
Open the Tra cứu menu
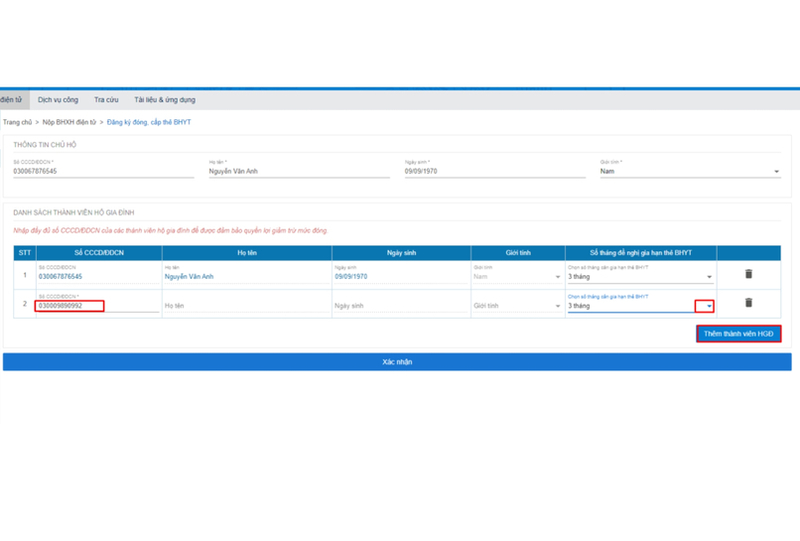tap(106, 100)
